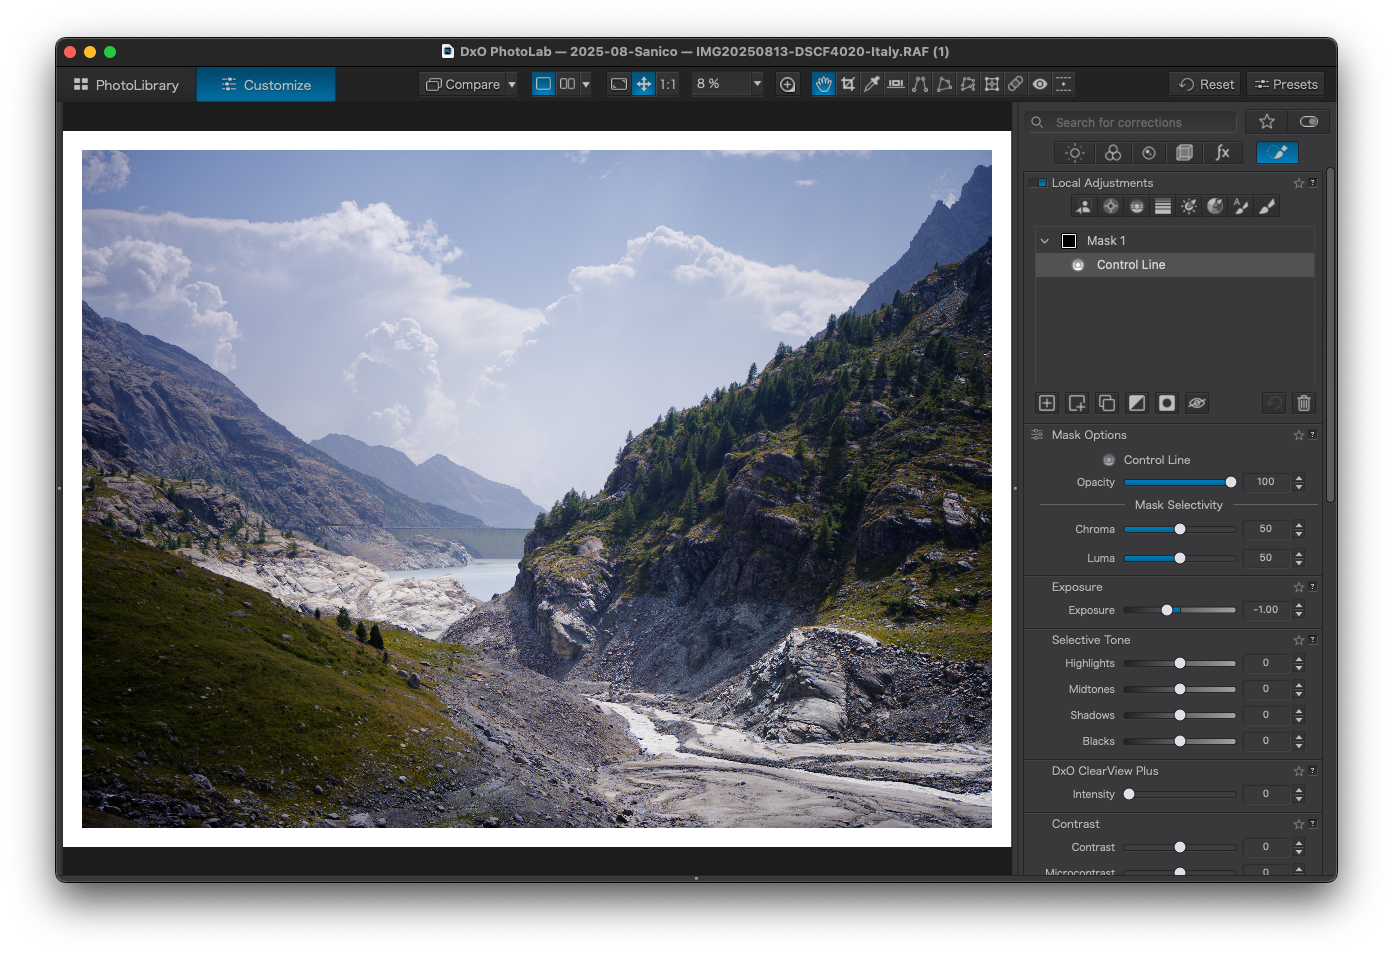Viewport: 1393px width, 956px height.
Task: Open the Presets button
Action: tap(1285, 84)
